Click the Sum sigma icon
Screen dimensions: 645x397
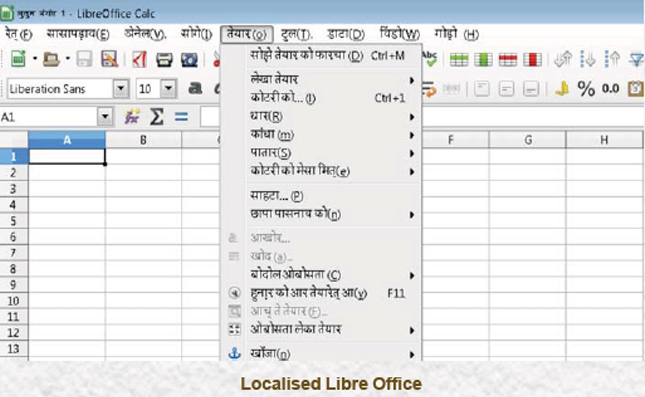point(157,117)
